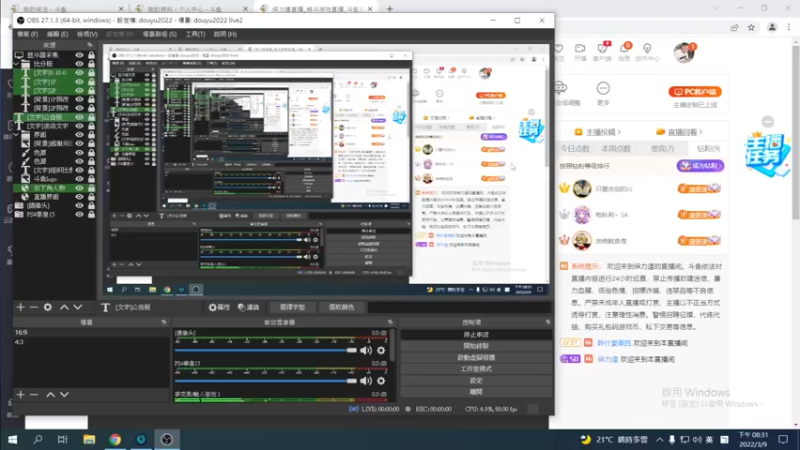The image size is (800, 450).
Task: Collapse the 界面 group in sources
Action: 16,135
